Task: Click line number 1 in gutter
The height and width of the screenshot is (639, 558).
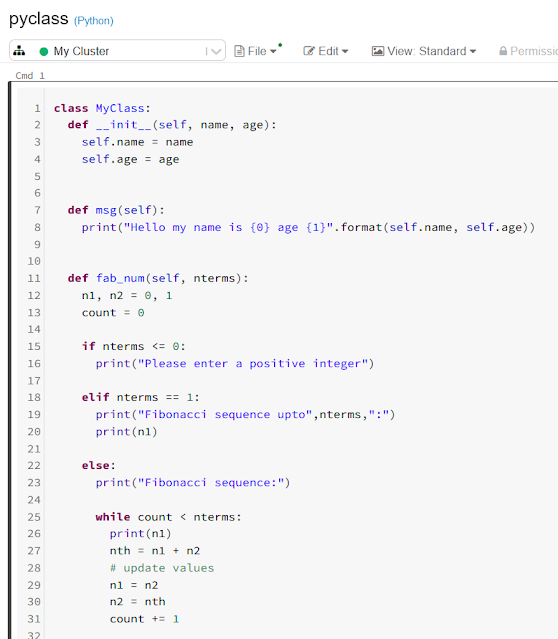Action: click(37, 108)
